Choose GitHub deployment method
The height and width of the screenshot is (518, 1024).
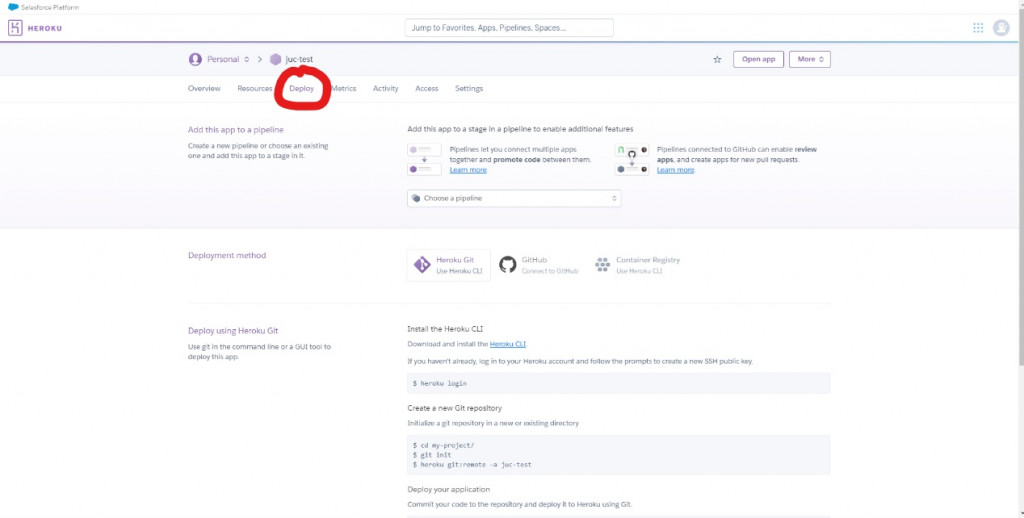(539, 265)
